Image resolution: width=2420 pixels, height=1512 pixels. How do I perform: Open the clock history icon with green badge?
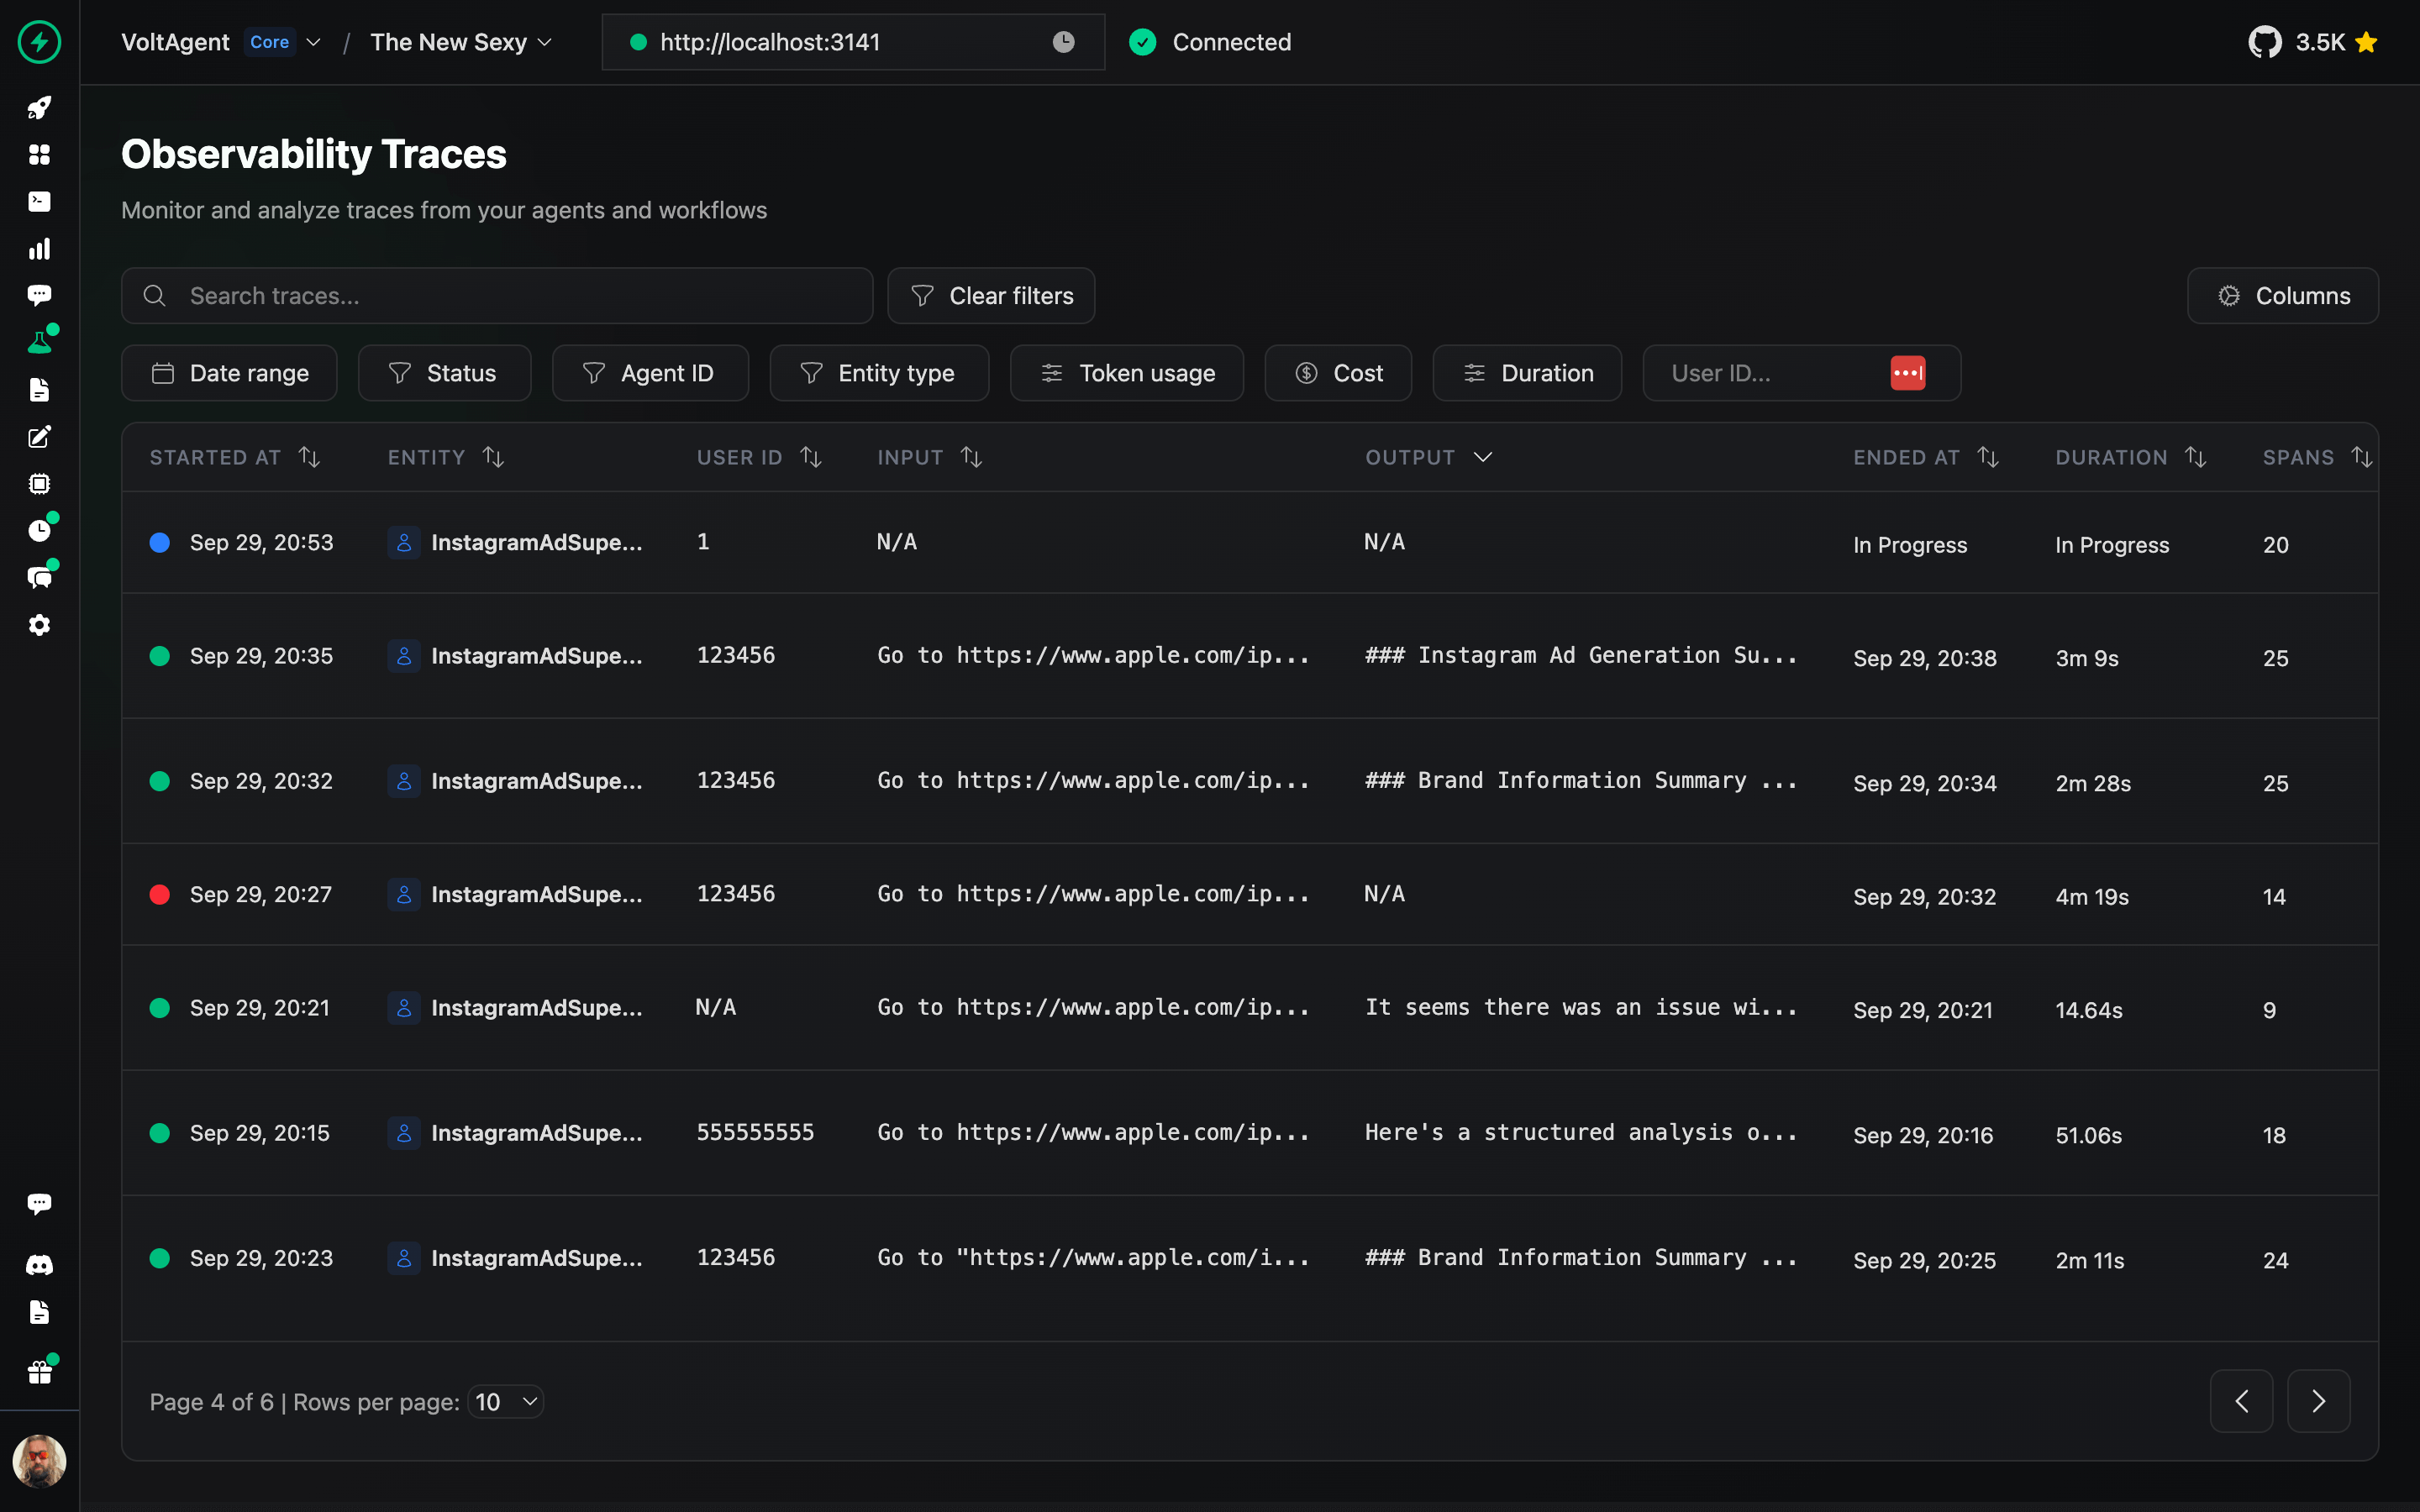point(40,530)
